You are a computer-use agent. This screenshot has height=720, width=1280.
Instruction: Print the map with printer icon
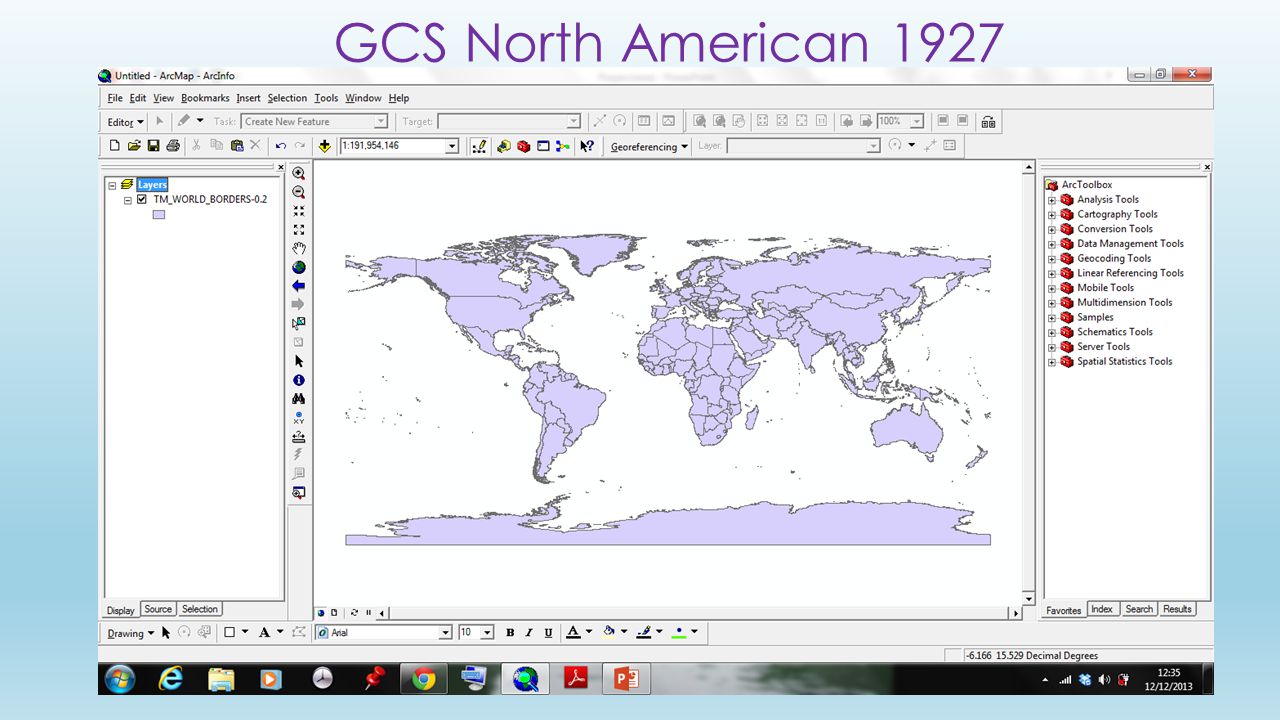click(x=172, y=146)
